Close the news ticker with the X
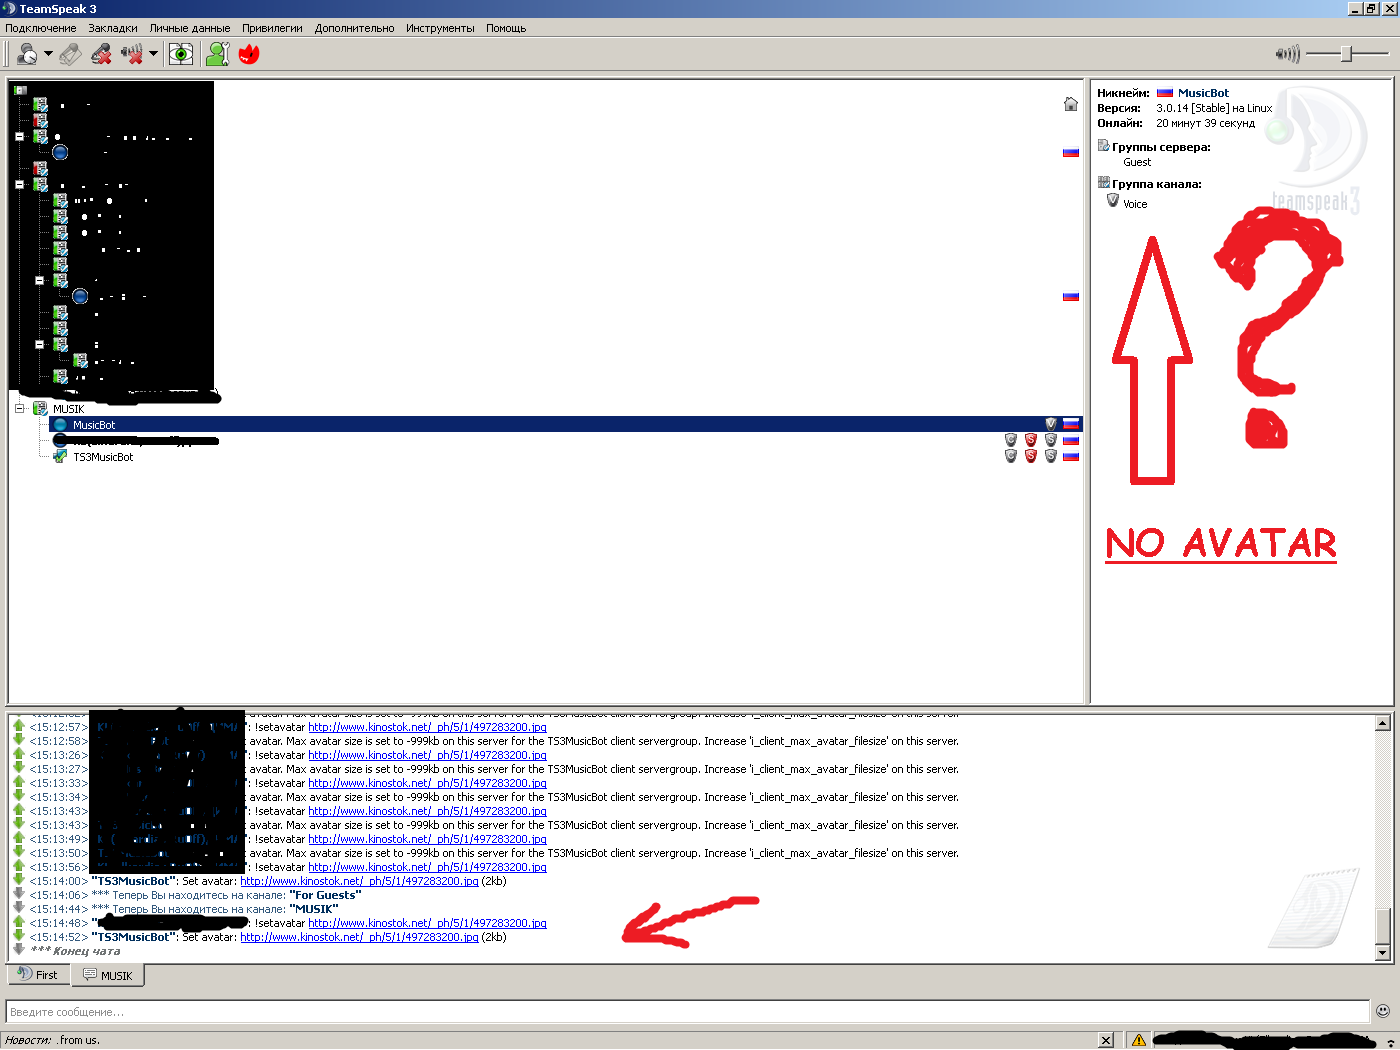Viewport: 1400px width, 1050px height. pos(1106,1040)
